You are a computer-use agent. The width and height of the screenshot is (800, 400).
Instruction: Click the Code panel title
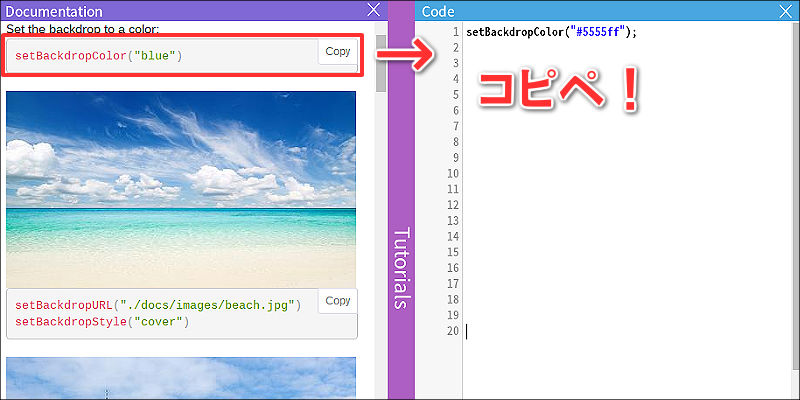tap(438, 11)
